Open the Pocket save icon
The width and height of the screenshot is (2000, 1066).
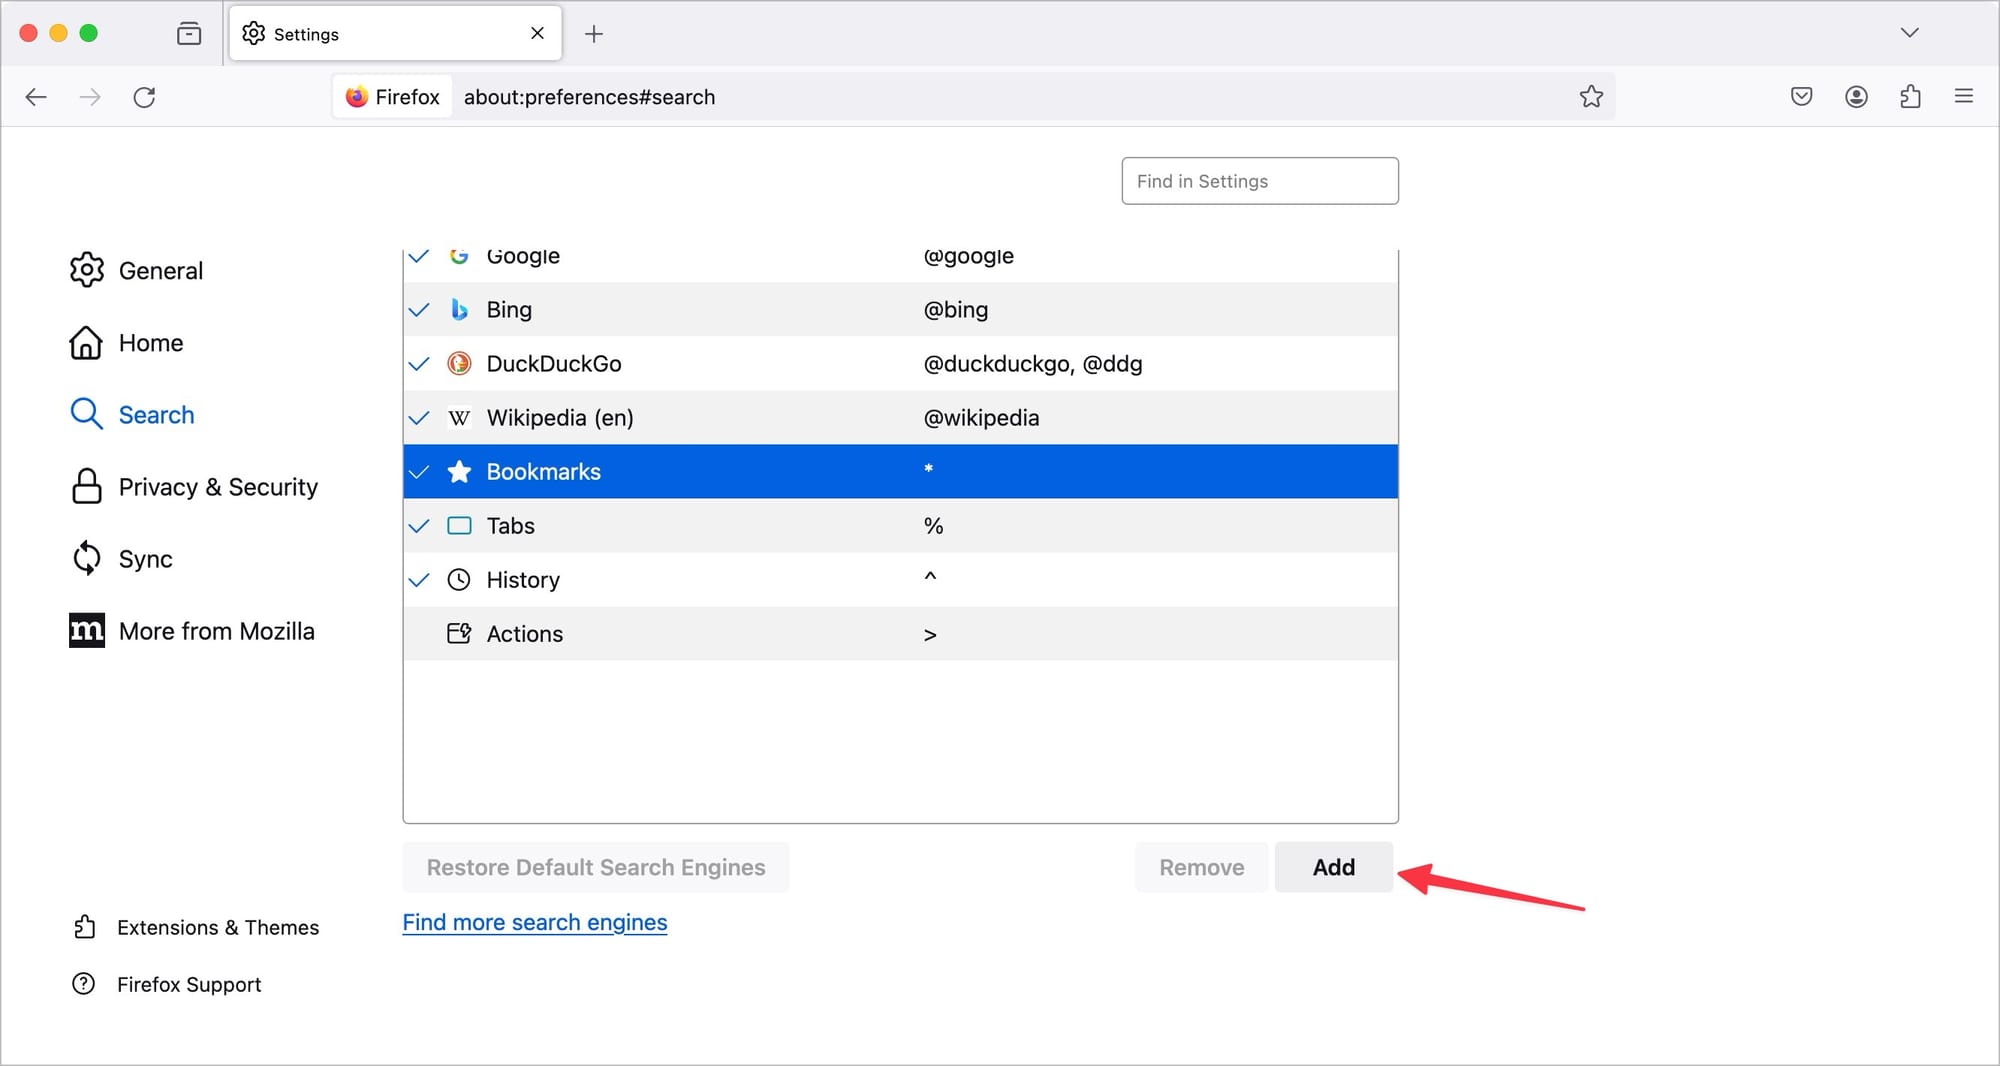click(1801, 97)
